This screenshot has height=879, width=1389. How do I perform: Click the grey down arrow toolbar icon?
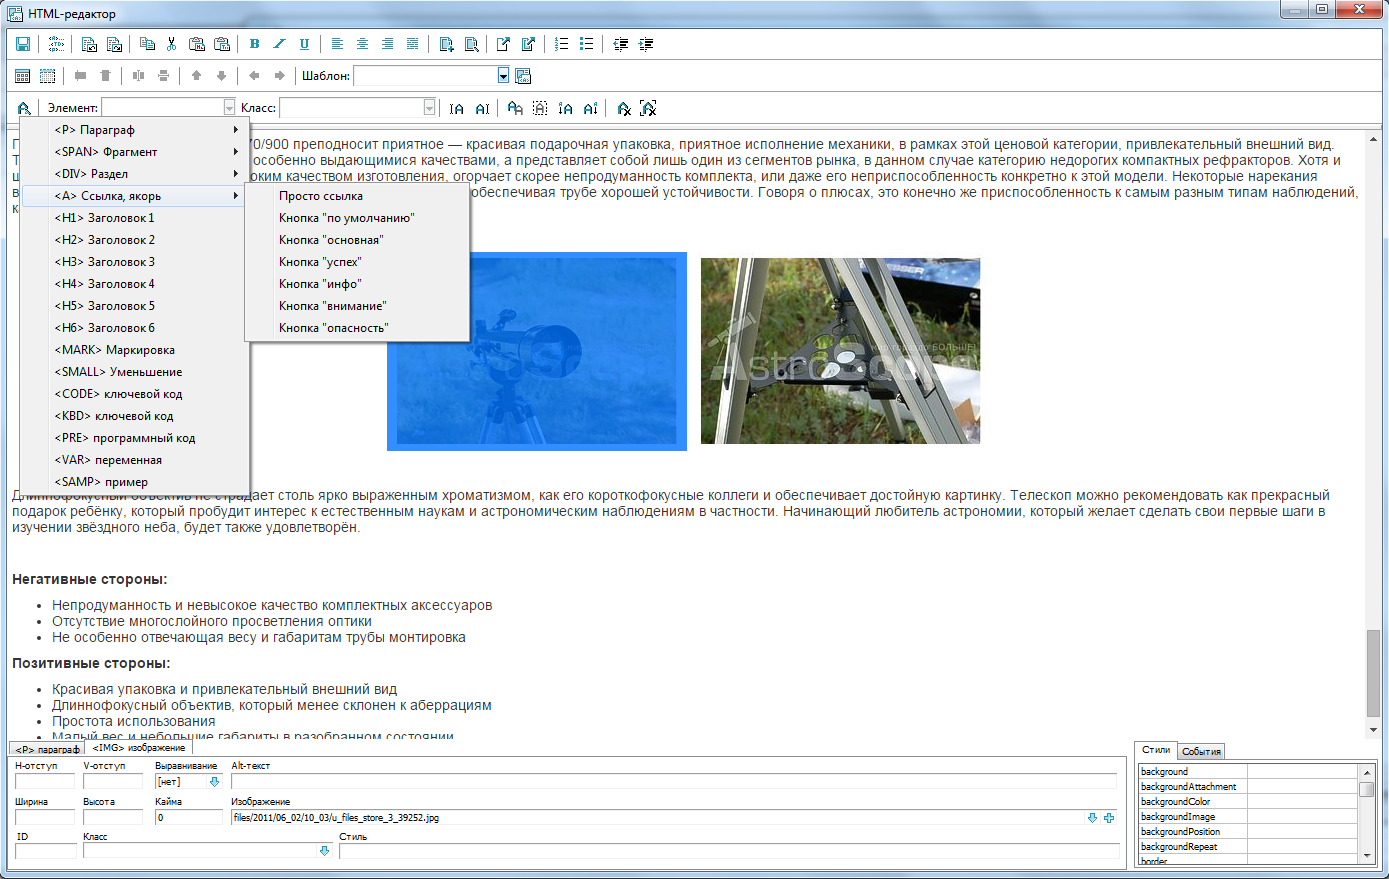[221, 76]
